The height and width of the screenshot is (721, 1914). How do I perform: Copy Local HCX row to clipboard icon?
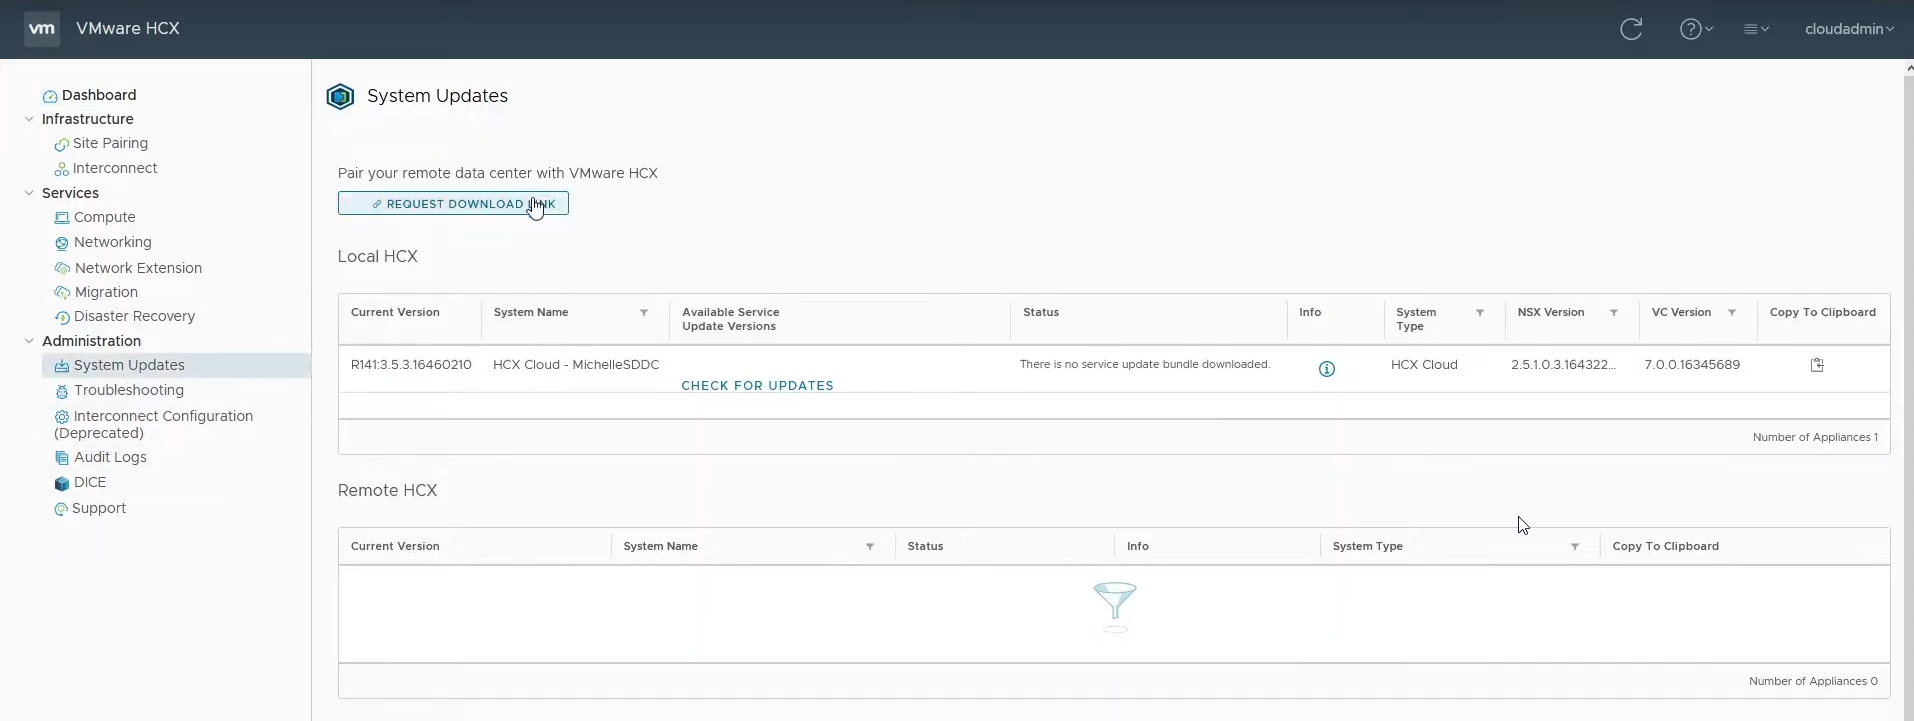tap(1817, 365)
